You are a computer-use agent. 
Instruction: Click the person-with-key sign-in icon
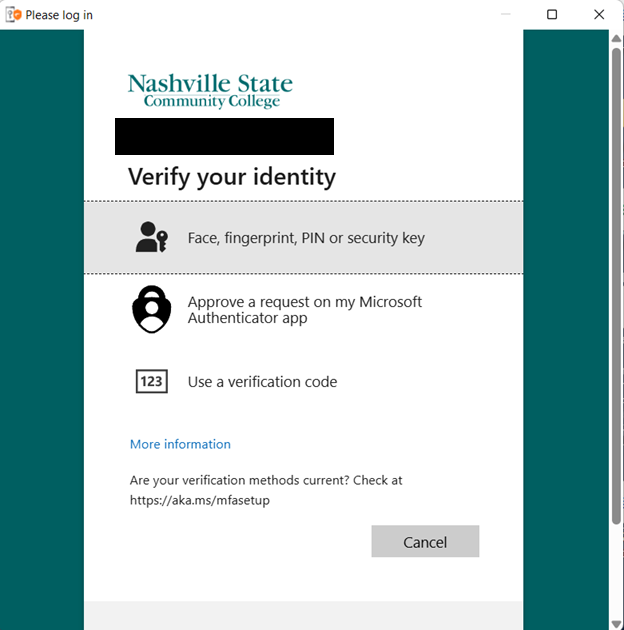point(152,237)
